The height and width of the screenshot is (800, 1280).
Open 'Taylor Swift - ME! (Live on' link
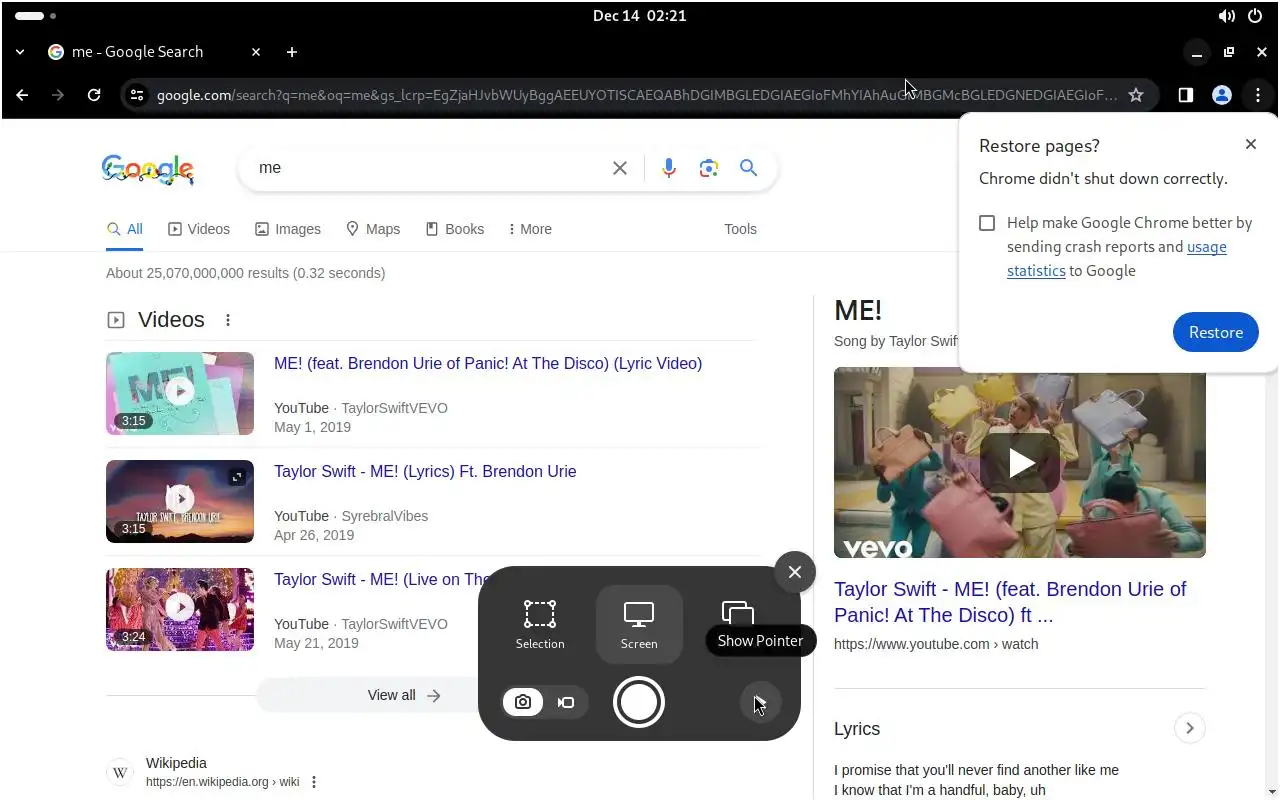(x=382, y=580)
